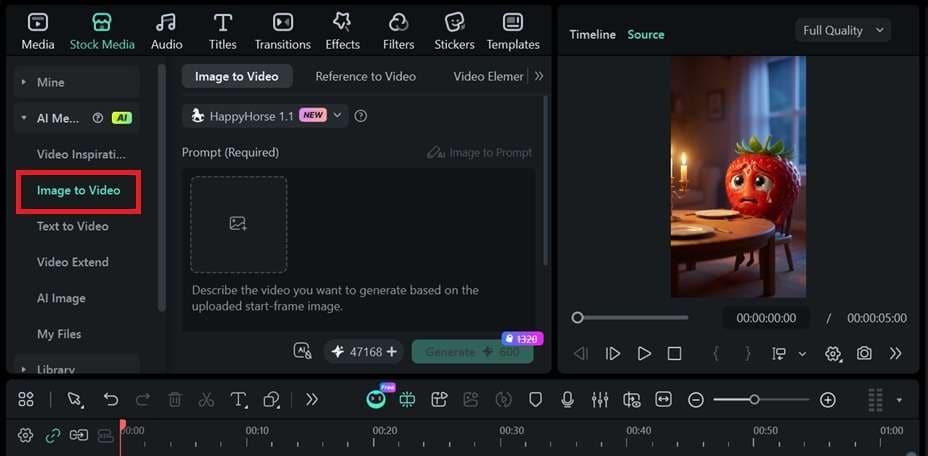Screen dimensions: 928x456
Task: Add marker shield icon
Action: coord(535,400)
